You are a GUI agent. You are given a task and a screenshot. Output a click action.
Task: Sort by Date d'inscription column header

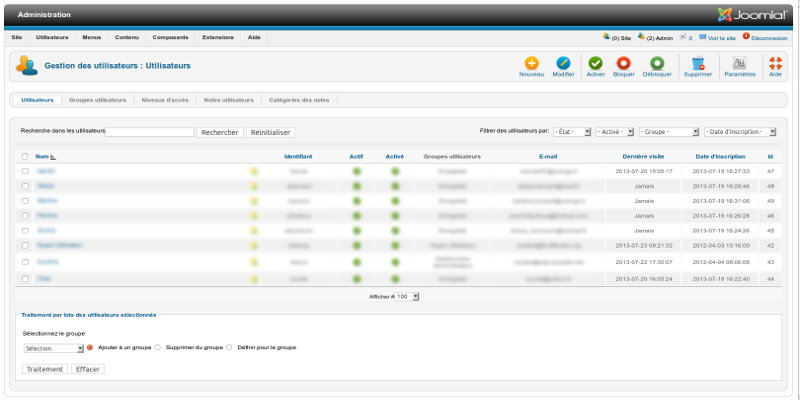720,157
